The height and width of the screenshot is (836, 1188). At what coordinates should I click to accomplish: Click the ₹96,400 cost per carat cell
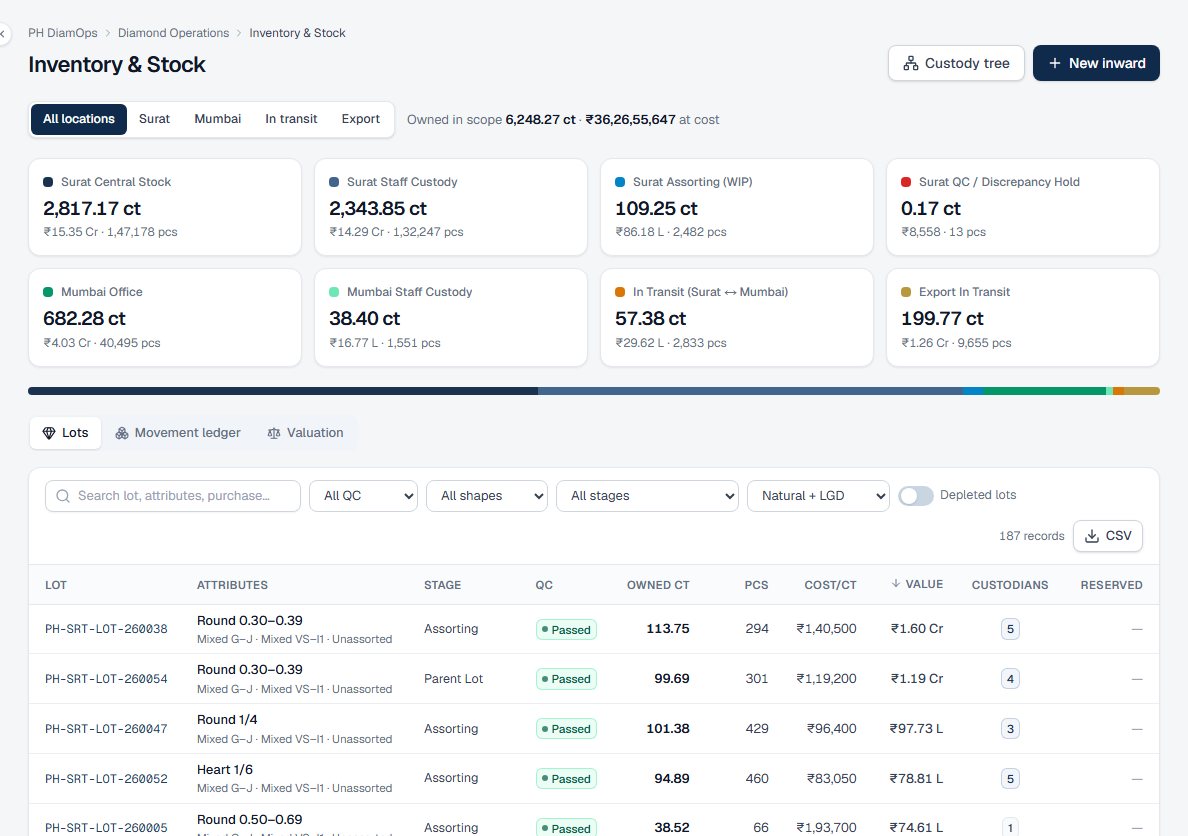point(831,729)
